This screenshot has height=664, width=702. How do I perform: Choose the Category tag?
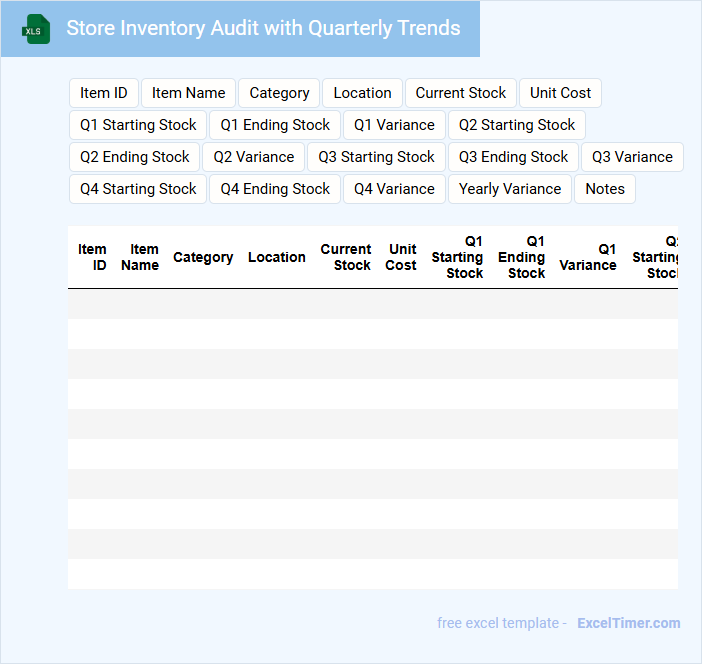tap(279, 93)
